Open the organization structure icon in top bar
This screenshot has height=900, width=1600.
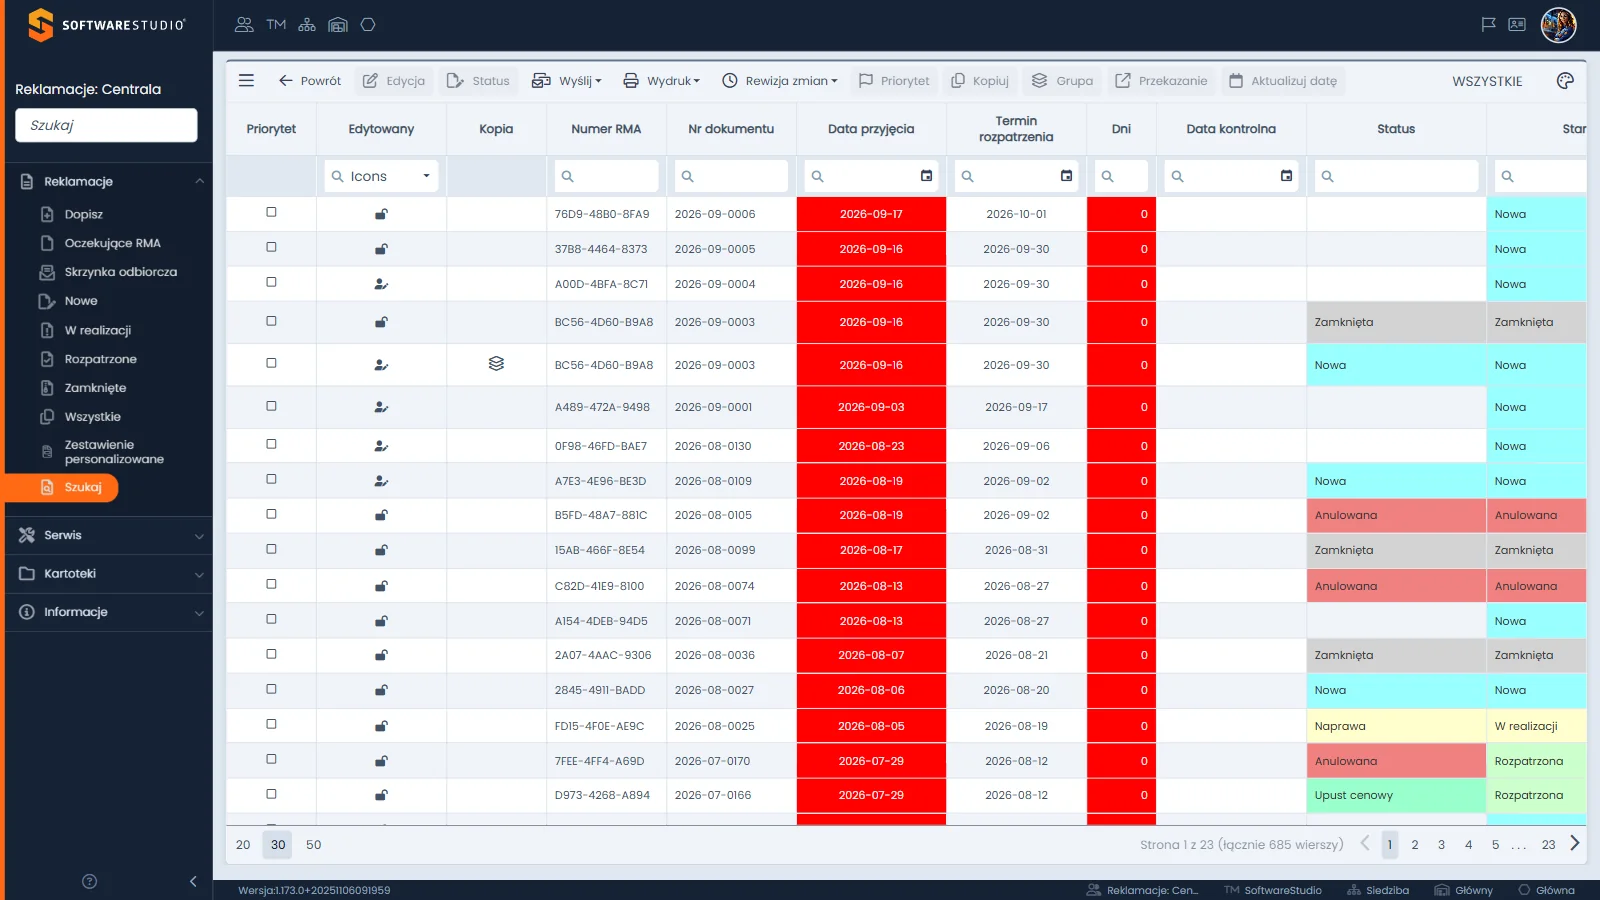(307, 25)
